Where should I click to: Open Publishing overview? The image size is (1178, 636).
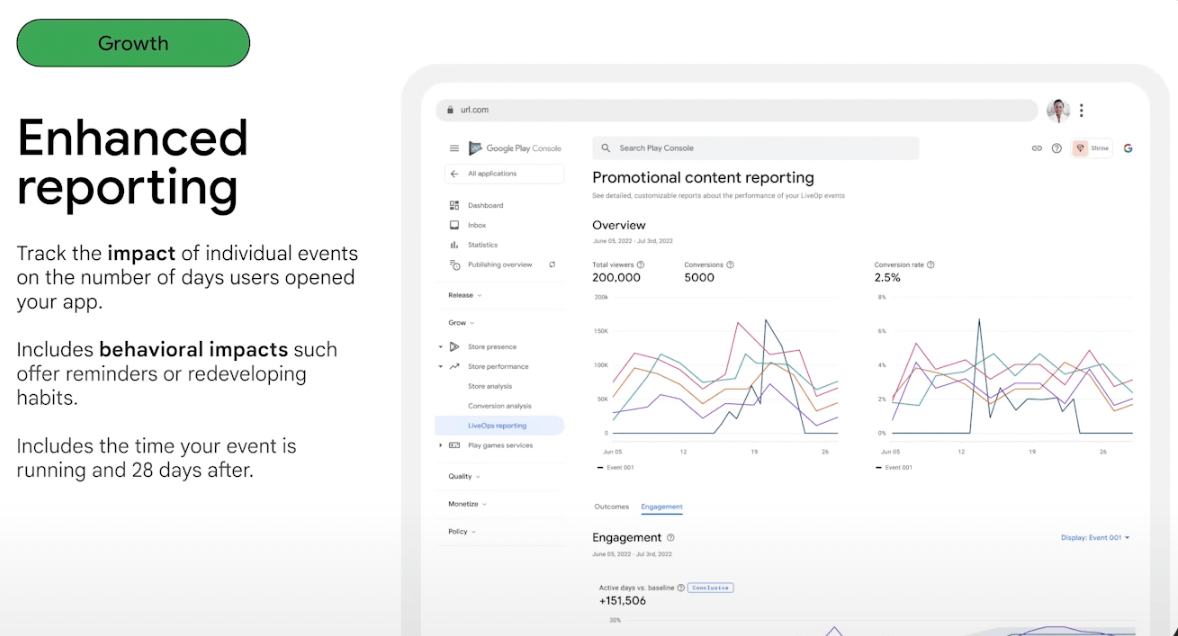point(500,264)
